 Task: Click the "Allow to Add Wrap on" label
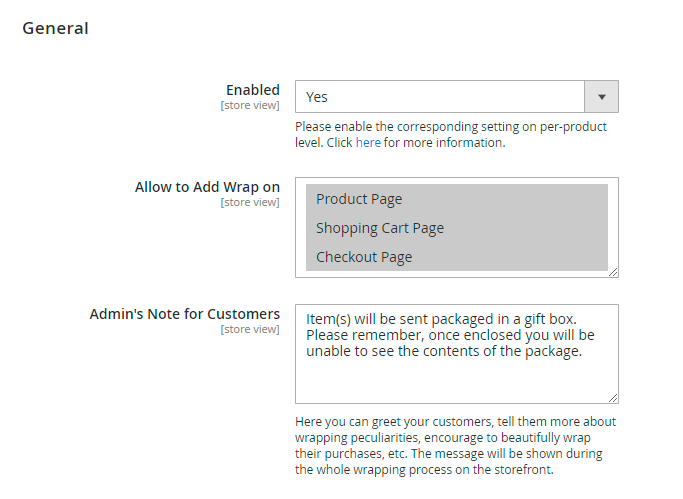[207, 187]
